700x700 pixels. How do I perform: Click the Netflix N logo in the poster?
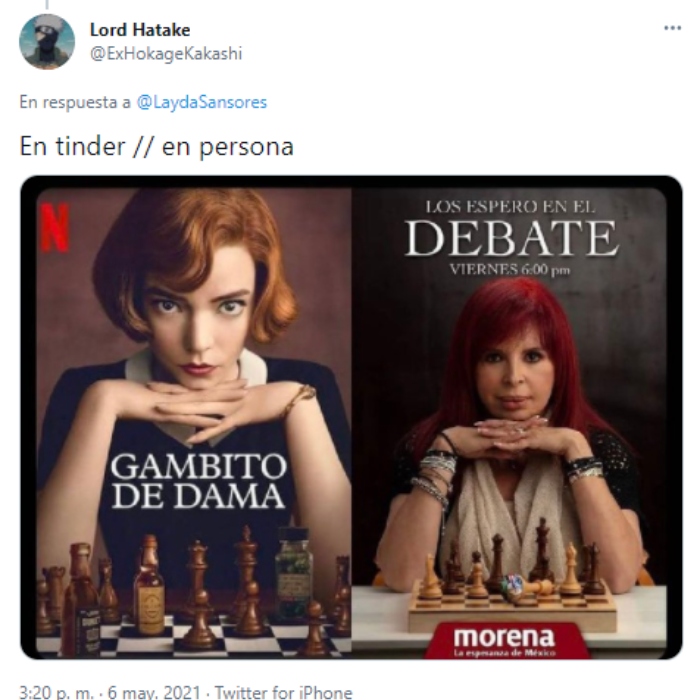[55, 228]
